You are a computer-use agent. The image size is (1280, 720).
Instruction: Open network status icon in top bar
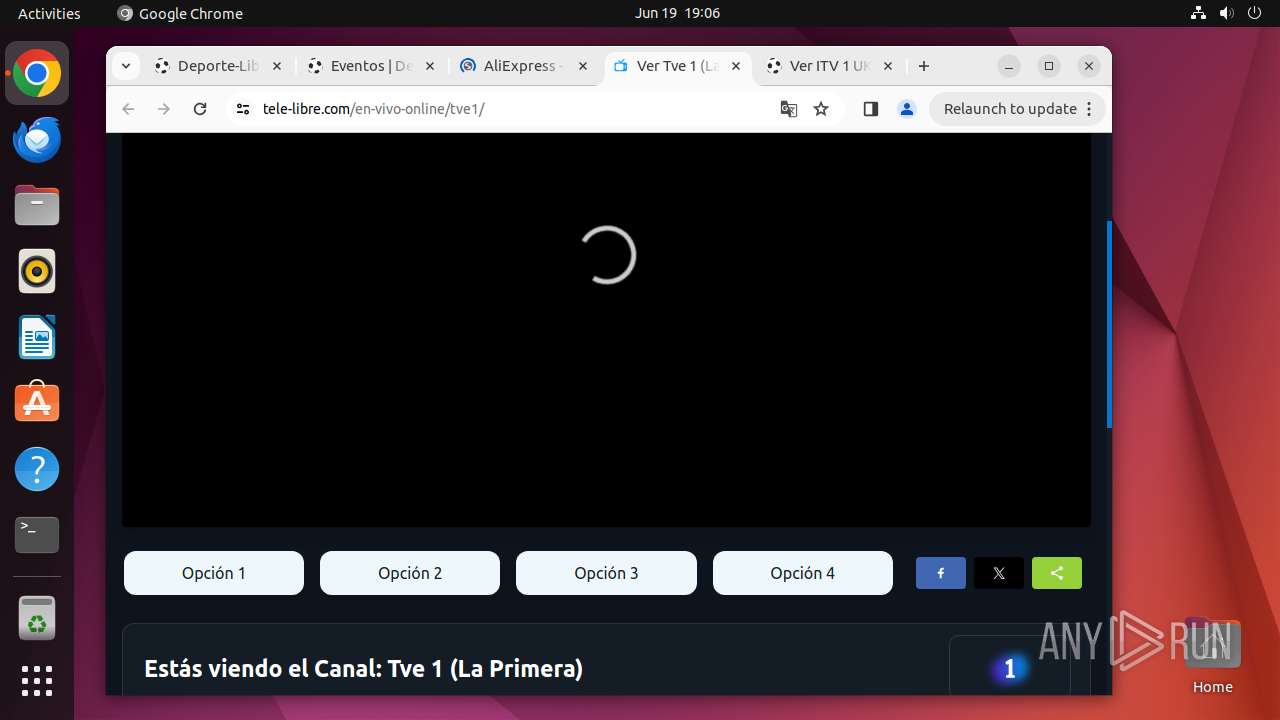coord(1198,13)
